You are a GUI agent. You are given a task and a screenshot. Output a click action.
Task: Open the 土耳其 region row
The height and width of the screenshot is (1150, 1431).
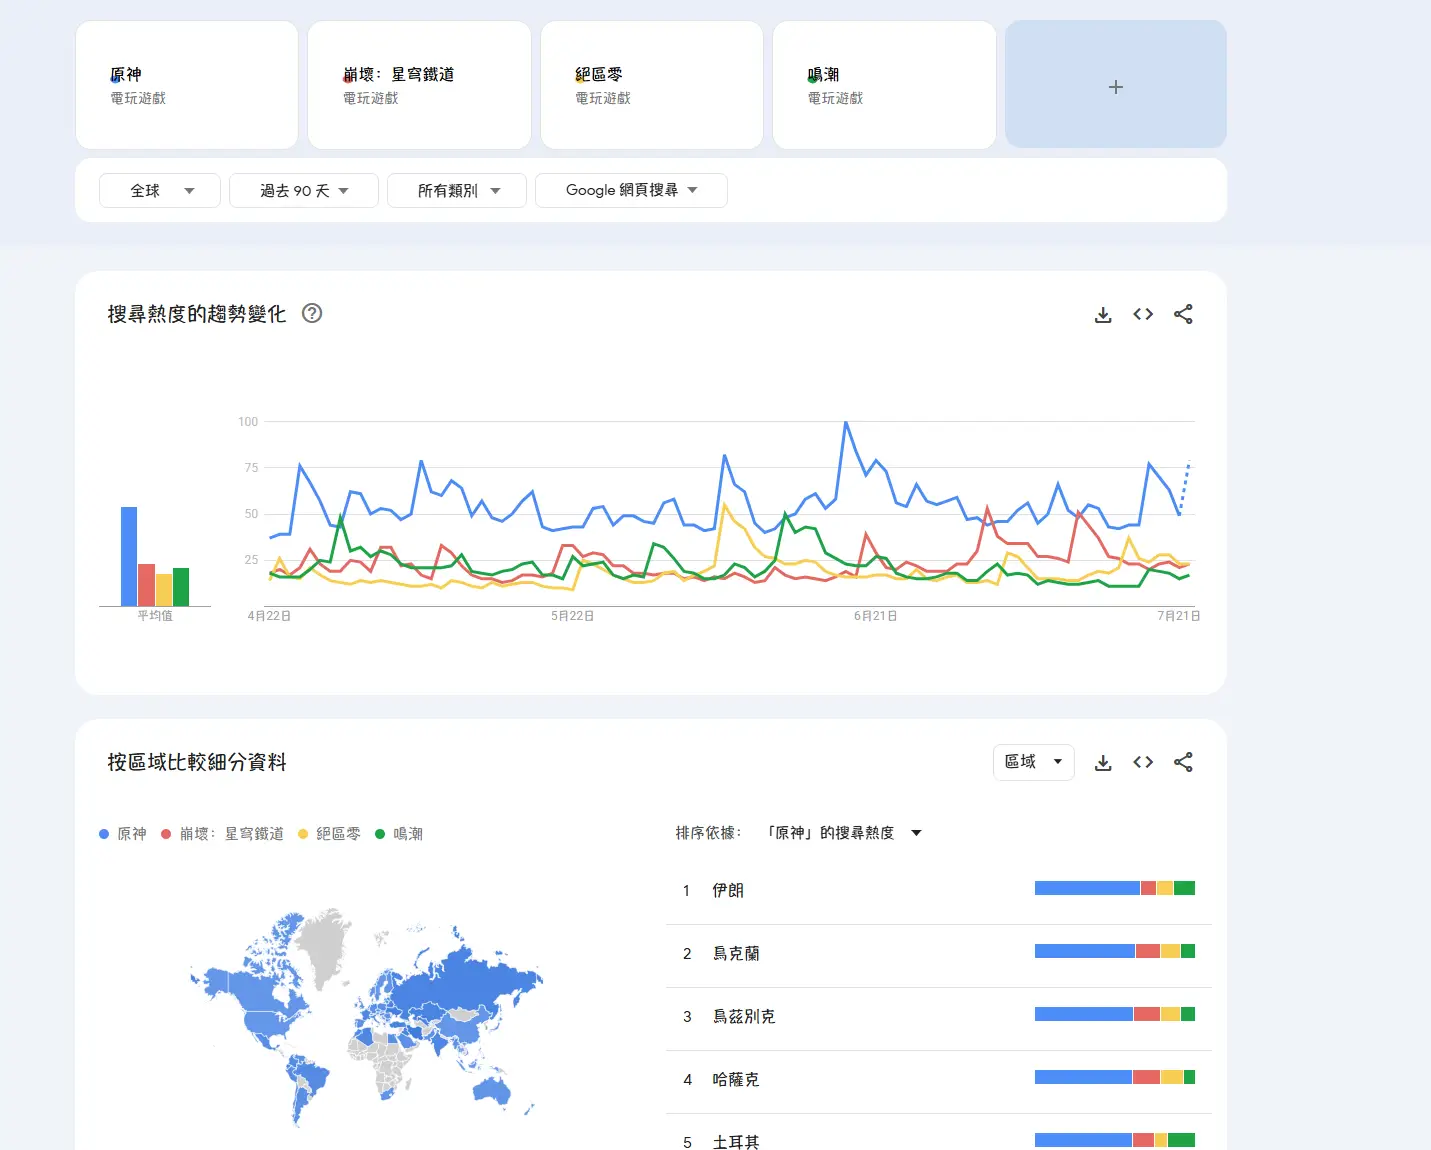pyautogui.click(x=939, y=1134)
